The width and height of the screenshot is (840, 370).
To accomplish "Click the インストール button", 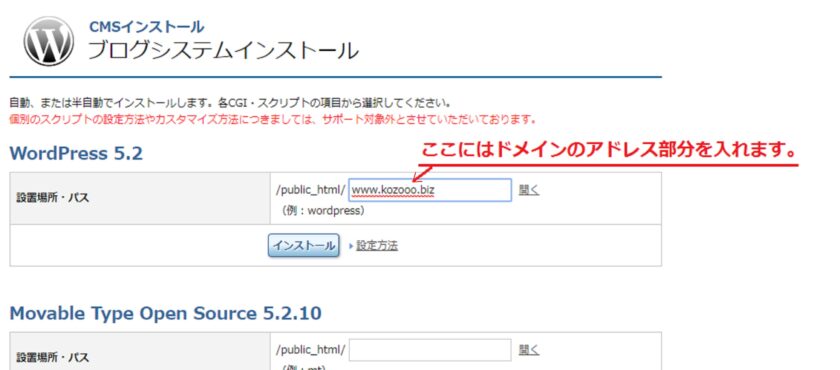I will point(304,246).
